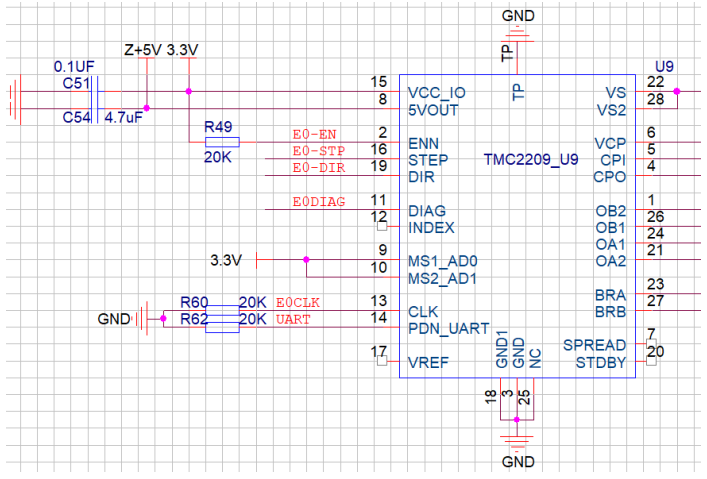Image resolution: width=707 pixels, height=479 pixels.
Task: Click the 20K value under R49
Action: (217, 157)
